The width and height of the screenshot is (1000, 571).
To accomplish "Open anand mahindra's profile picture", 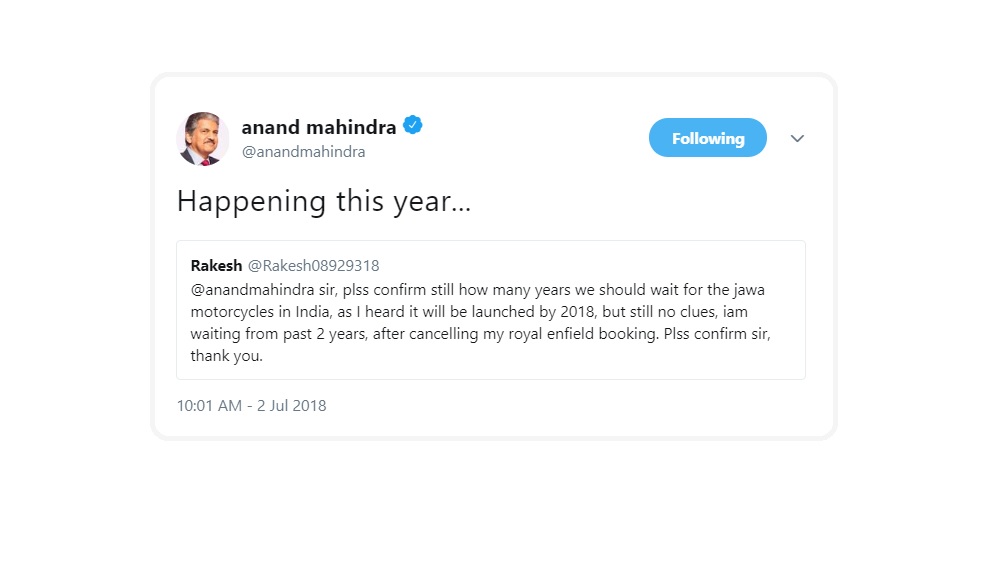I will coord(203,139).
